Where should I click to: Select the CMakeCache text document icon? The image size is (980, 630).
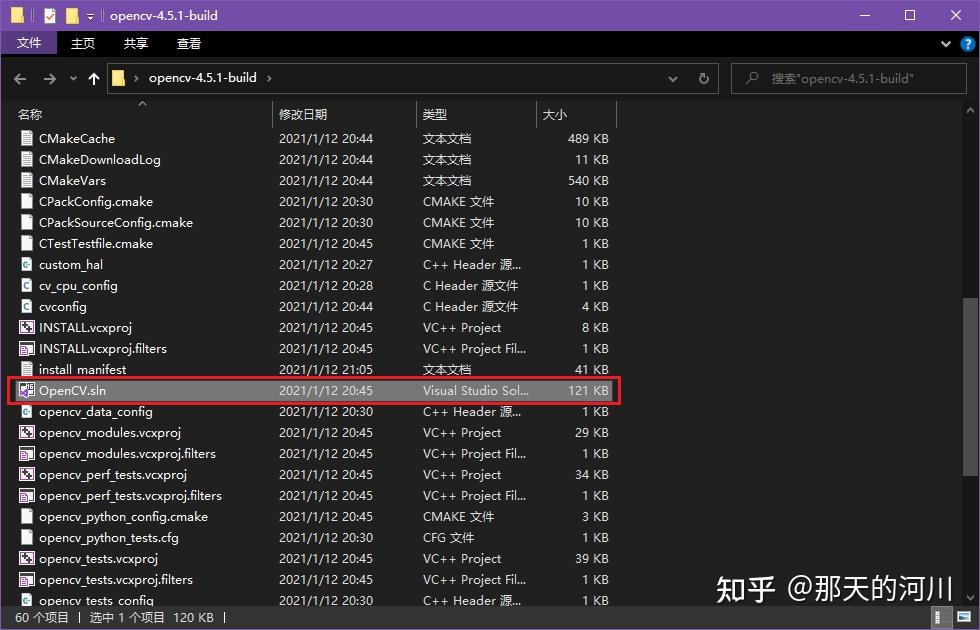pos(25,138)
